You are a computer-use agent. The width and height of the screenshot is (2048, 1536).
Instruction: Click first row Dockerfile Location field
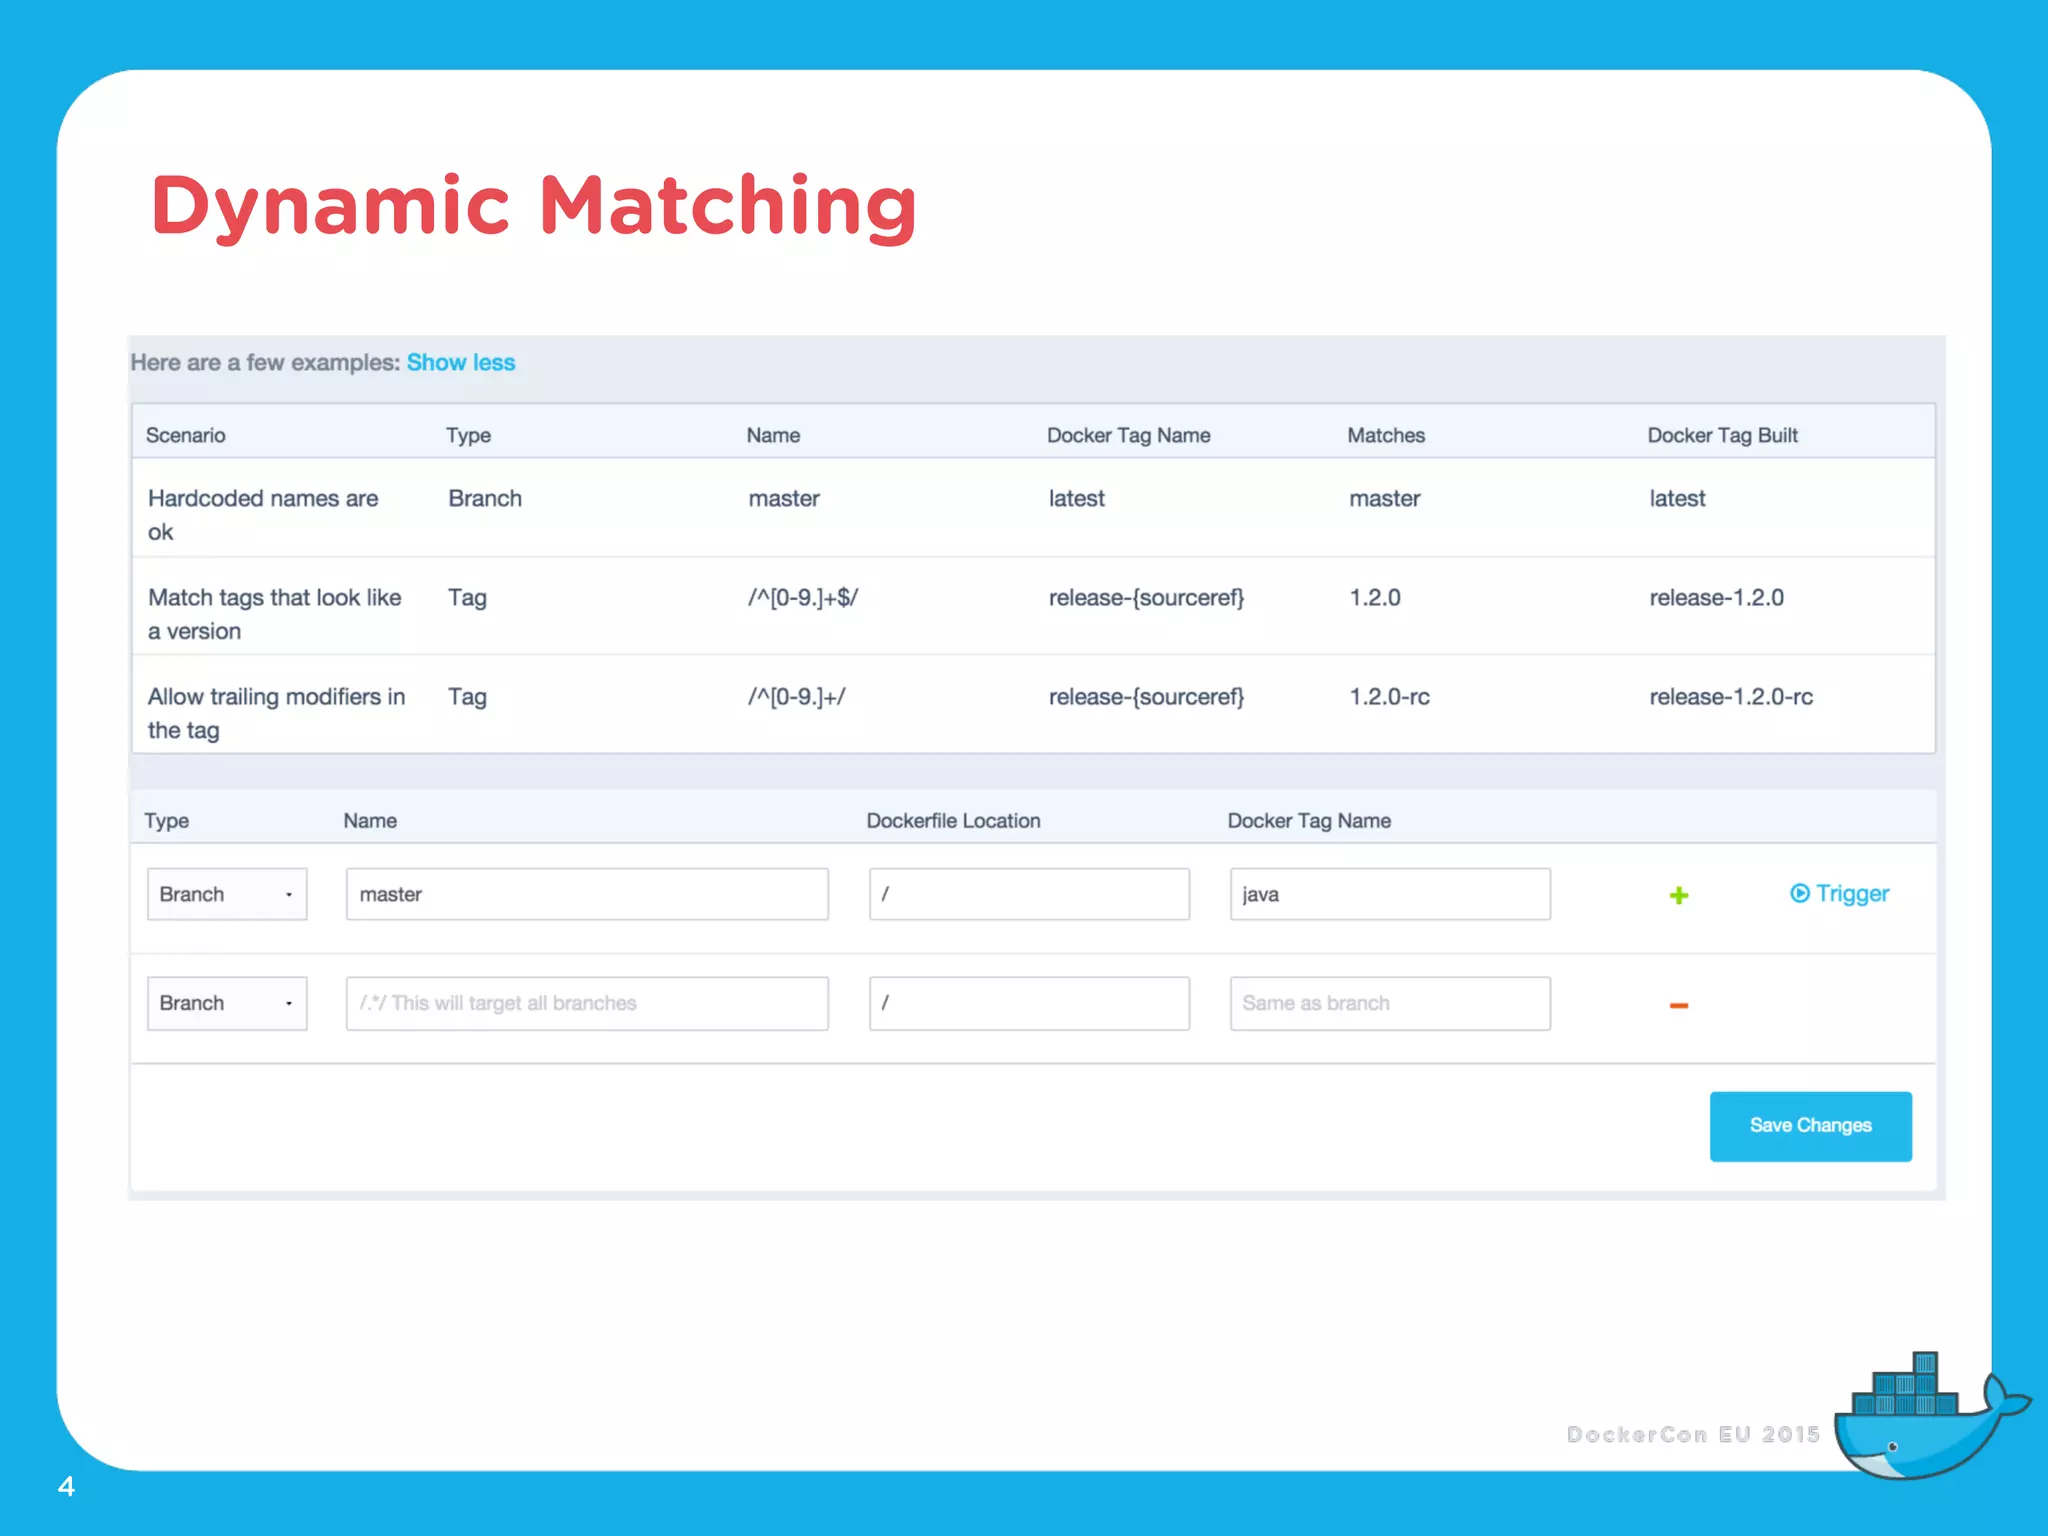(x=1028, y=894)
